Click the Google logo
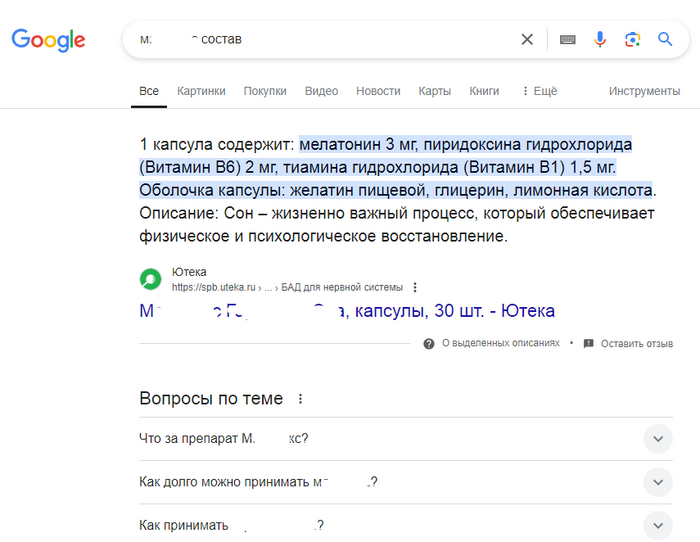Screen dimensions: 700x542 click(48, 40)
